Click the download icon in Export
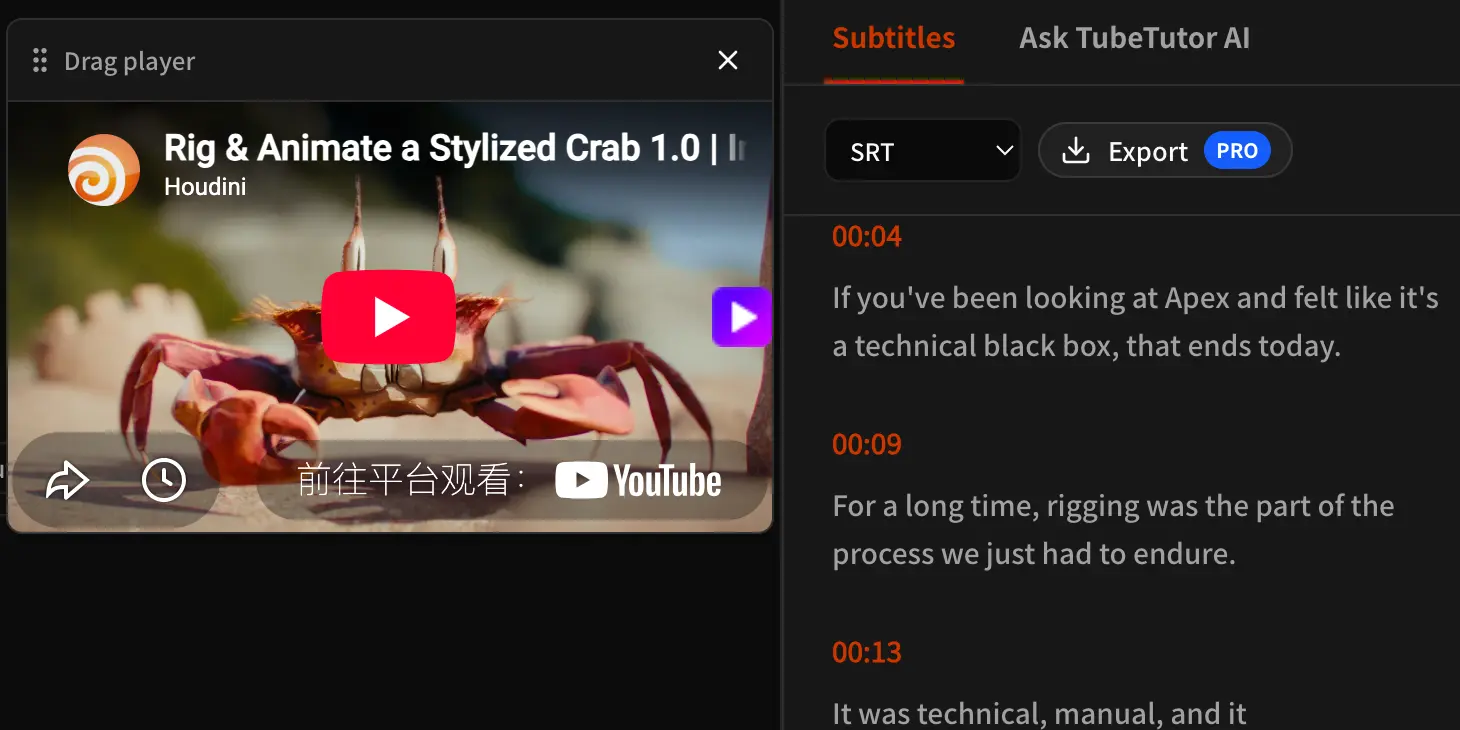 [x=1076, y=151]
